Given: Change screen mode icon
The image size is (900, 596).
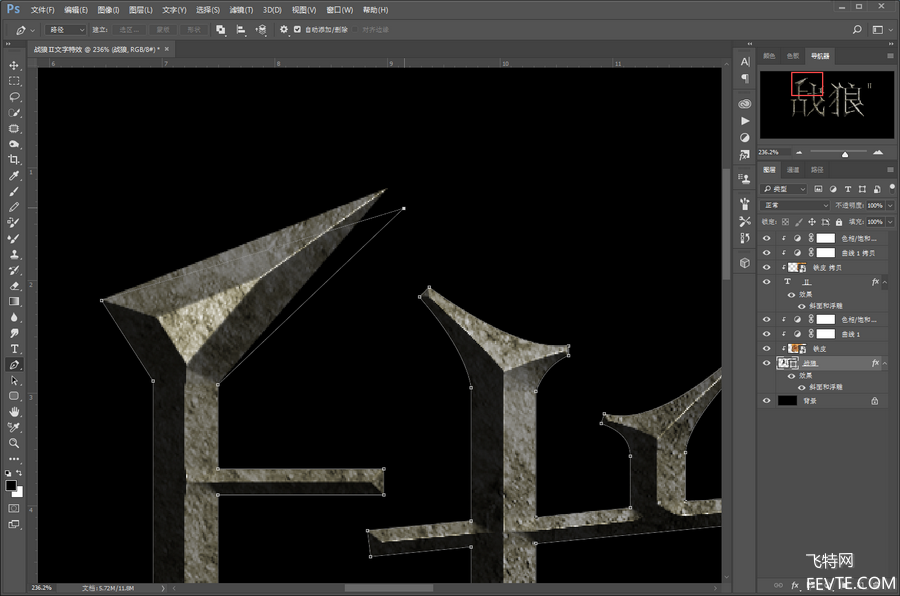Looking at the screenshot, I should click(x=14, y=524).
